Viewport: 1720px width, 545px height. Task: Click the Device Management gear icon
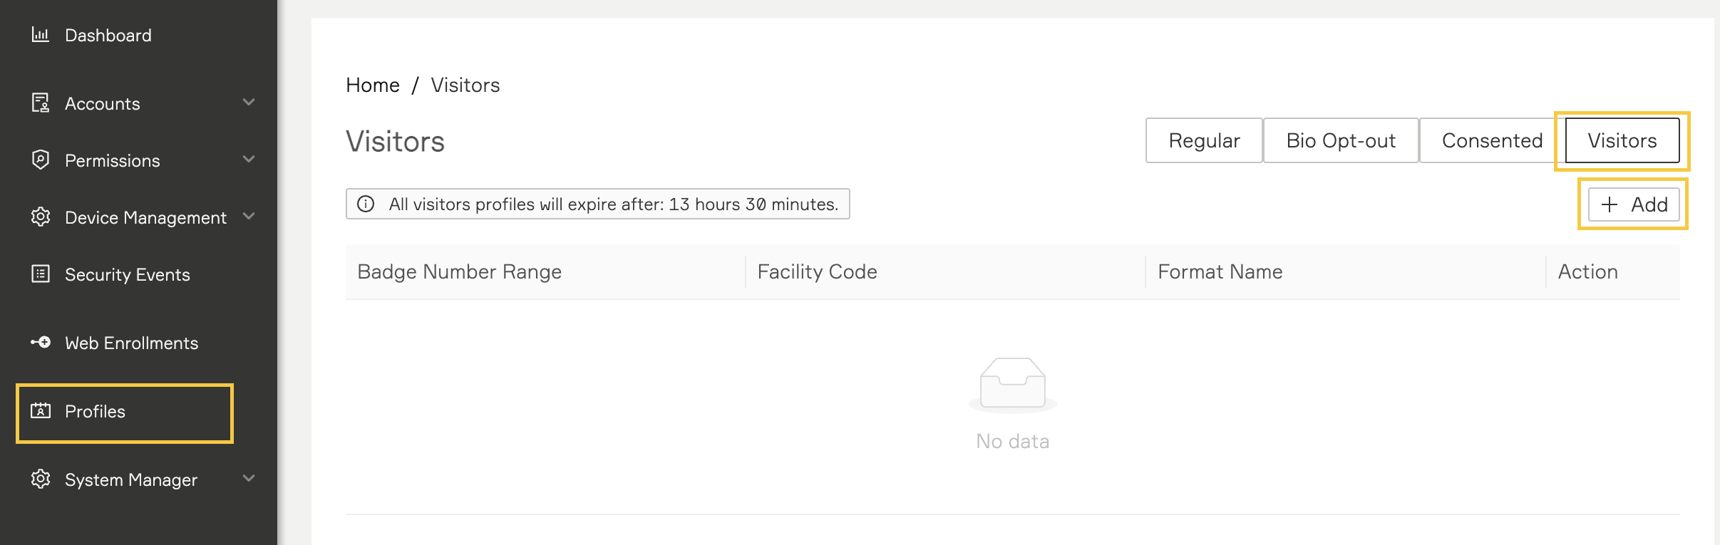40,217
